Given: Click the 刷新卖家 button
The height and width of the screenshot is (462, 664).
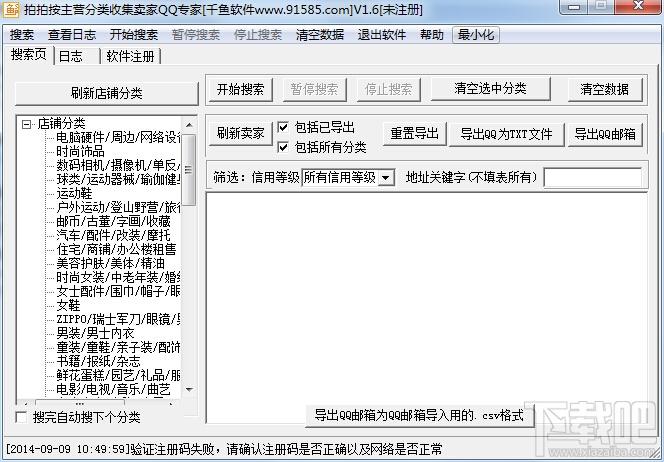Looking at the screenshot, I should pyautogui.click(x=241, y=133).
